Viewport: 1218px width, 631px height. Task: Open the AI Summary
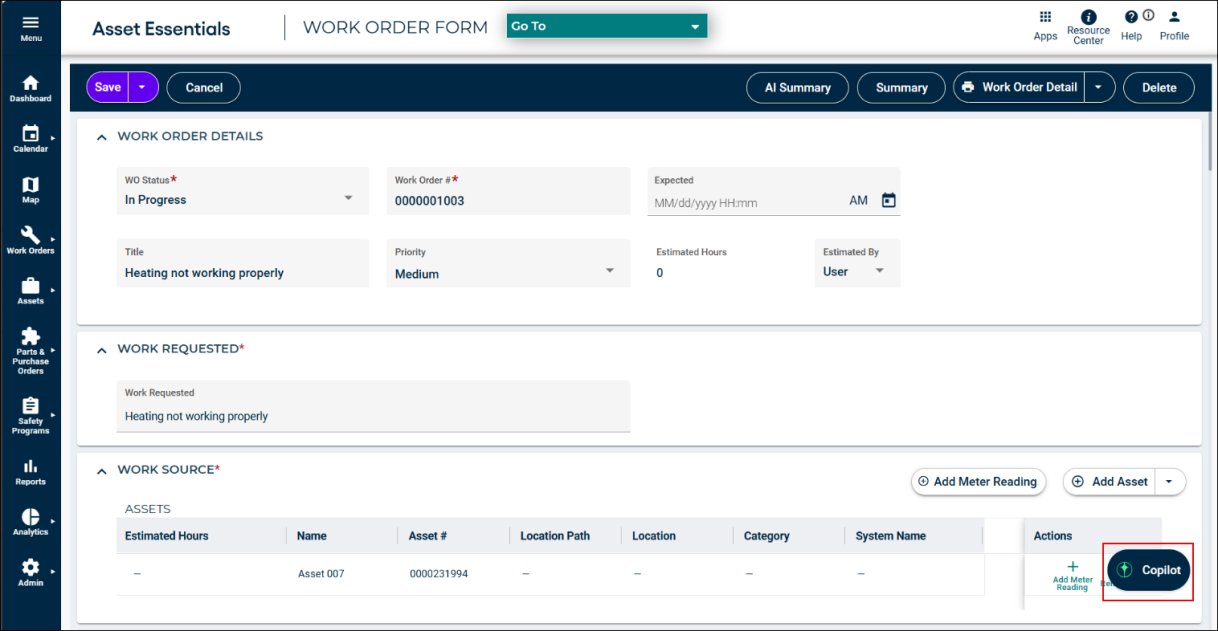tap(798, 88)
